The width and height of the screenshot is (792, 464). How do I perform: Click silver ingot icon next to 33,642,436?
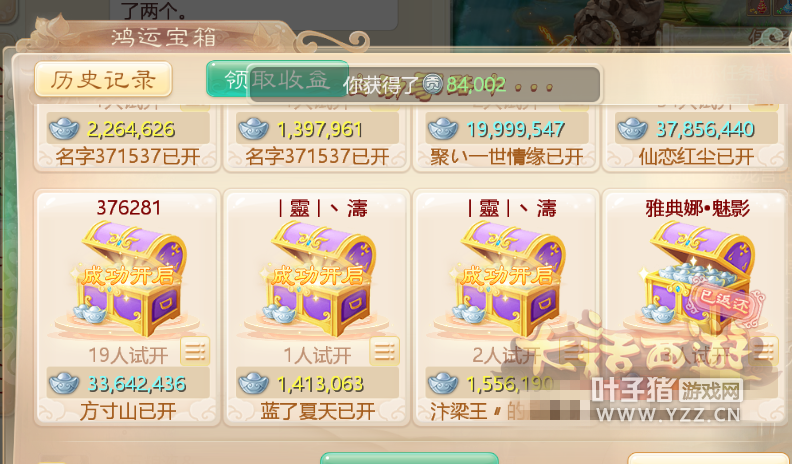coord(64,384)
